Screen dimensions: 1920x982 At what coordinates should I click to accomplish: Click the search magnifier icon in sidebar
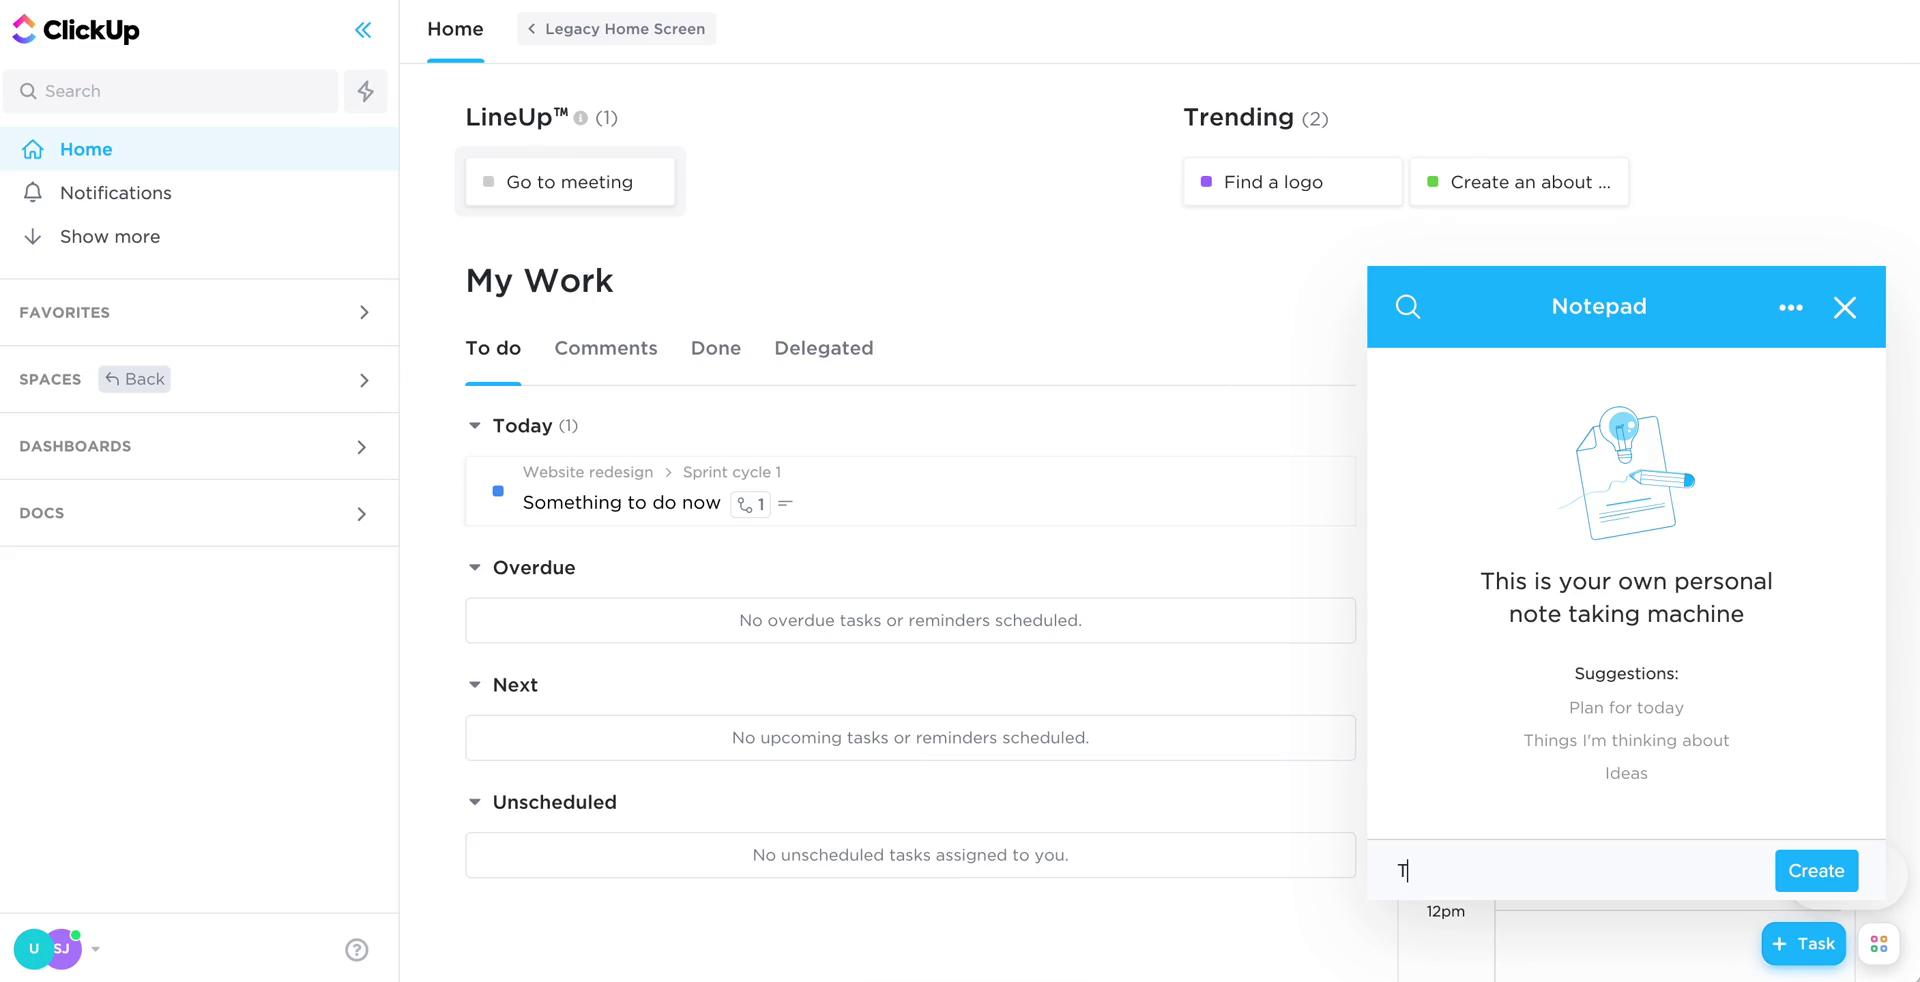[28, 91]
